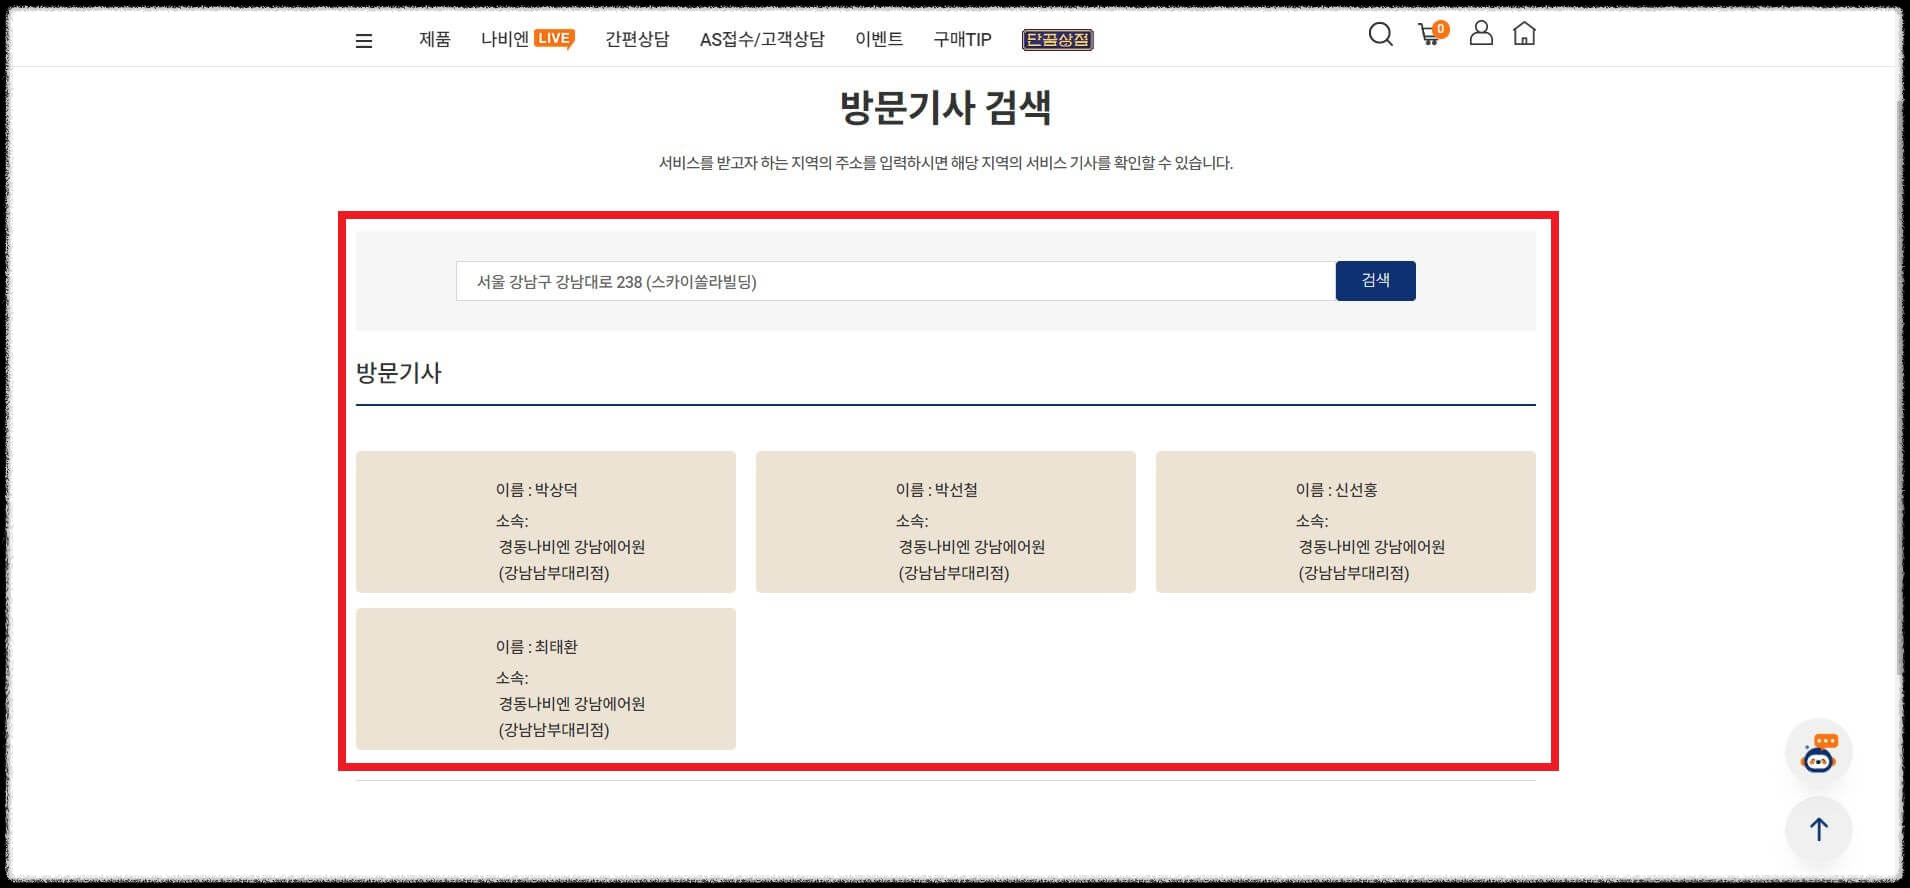
Task: Open the 제품 menu
Action: tap(435, 39)
